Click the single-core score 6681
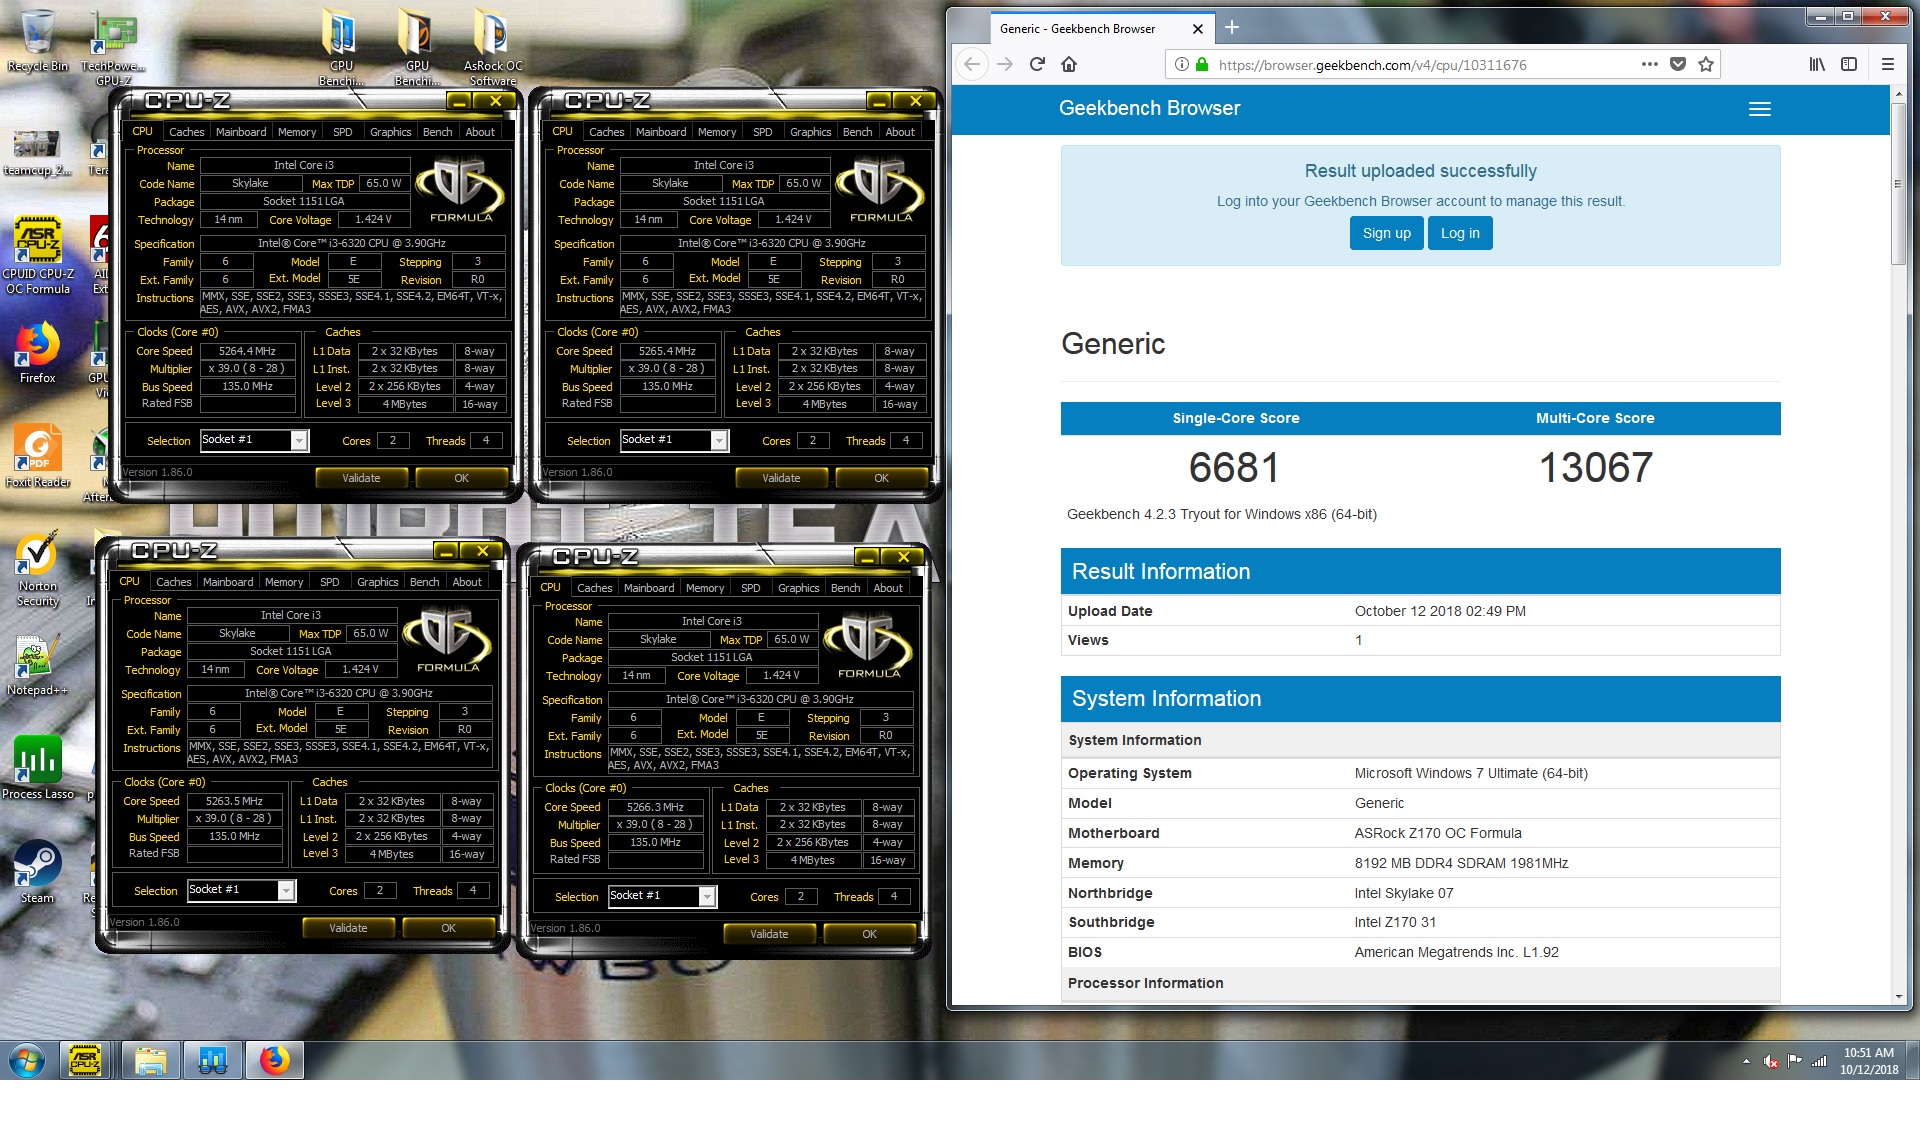Screen dimensions: 1920x1134 click(x=1234, y=468)
